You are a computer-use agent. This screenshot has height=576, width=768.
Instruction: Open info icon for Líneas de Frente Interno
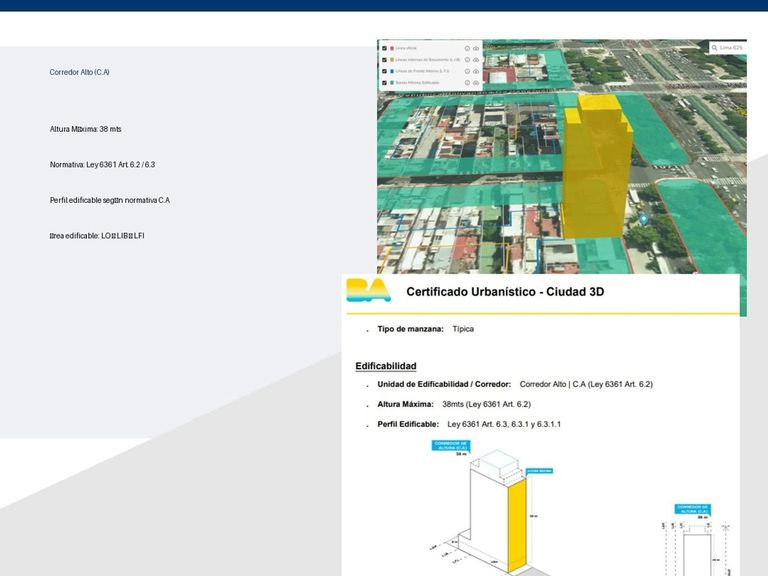467,71
